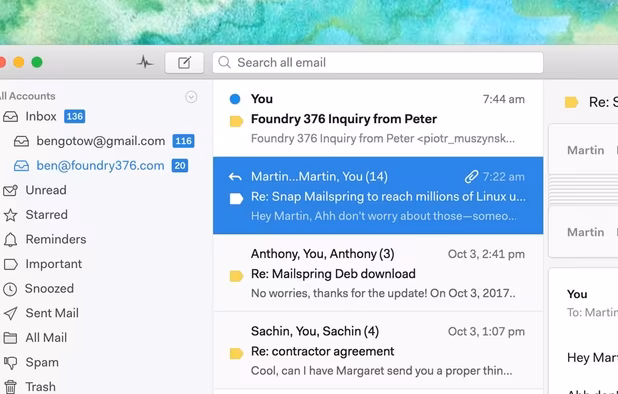Click the reply arrow icon on selected thread

pos(235,177)
